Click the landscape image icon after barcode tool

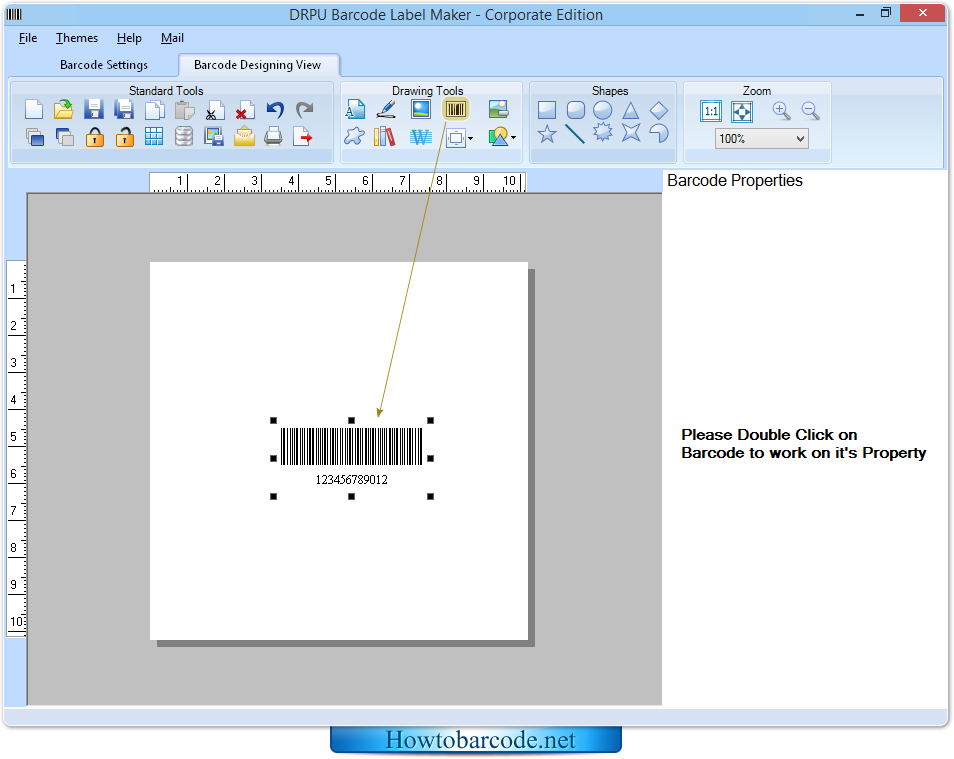[498, 110]
